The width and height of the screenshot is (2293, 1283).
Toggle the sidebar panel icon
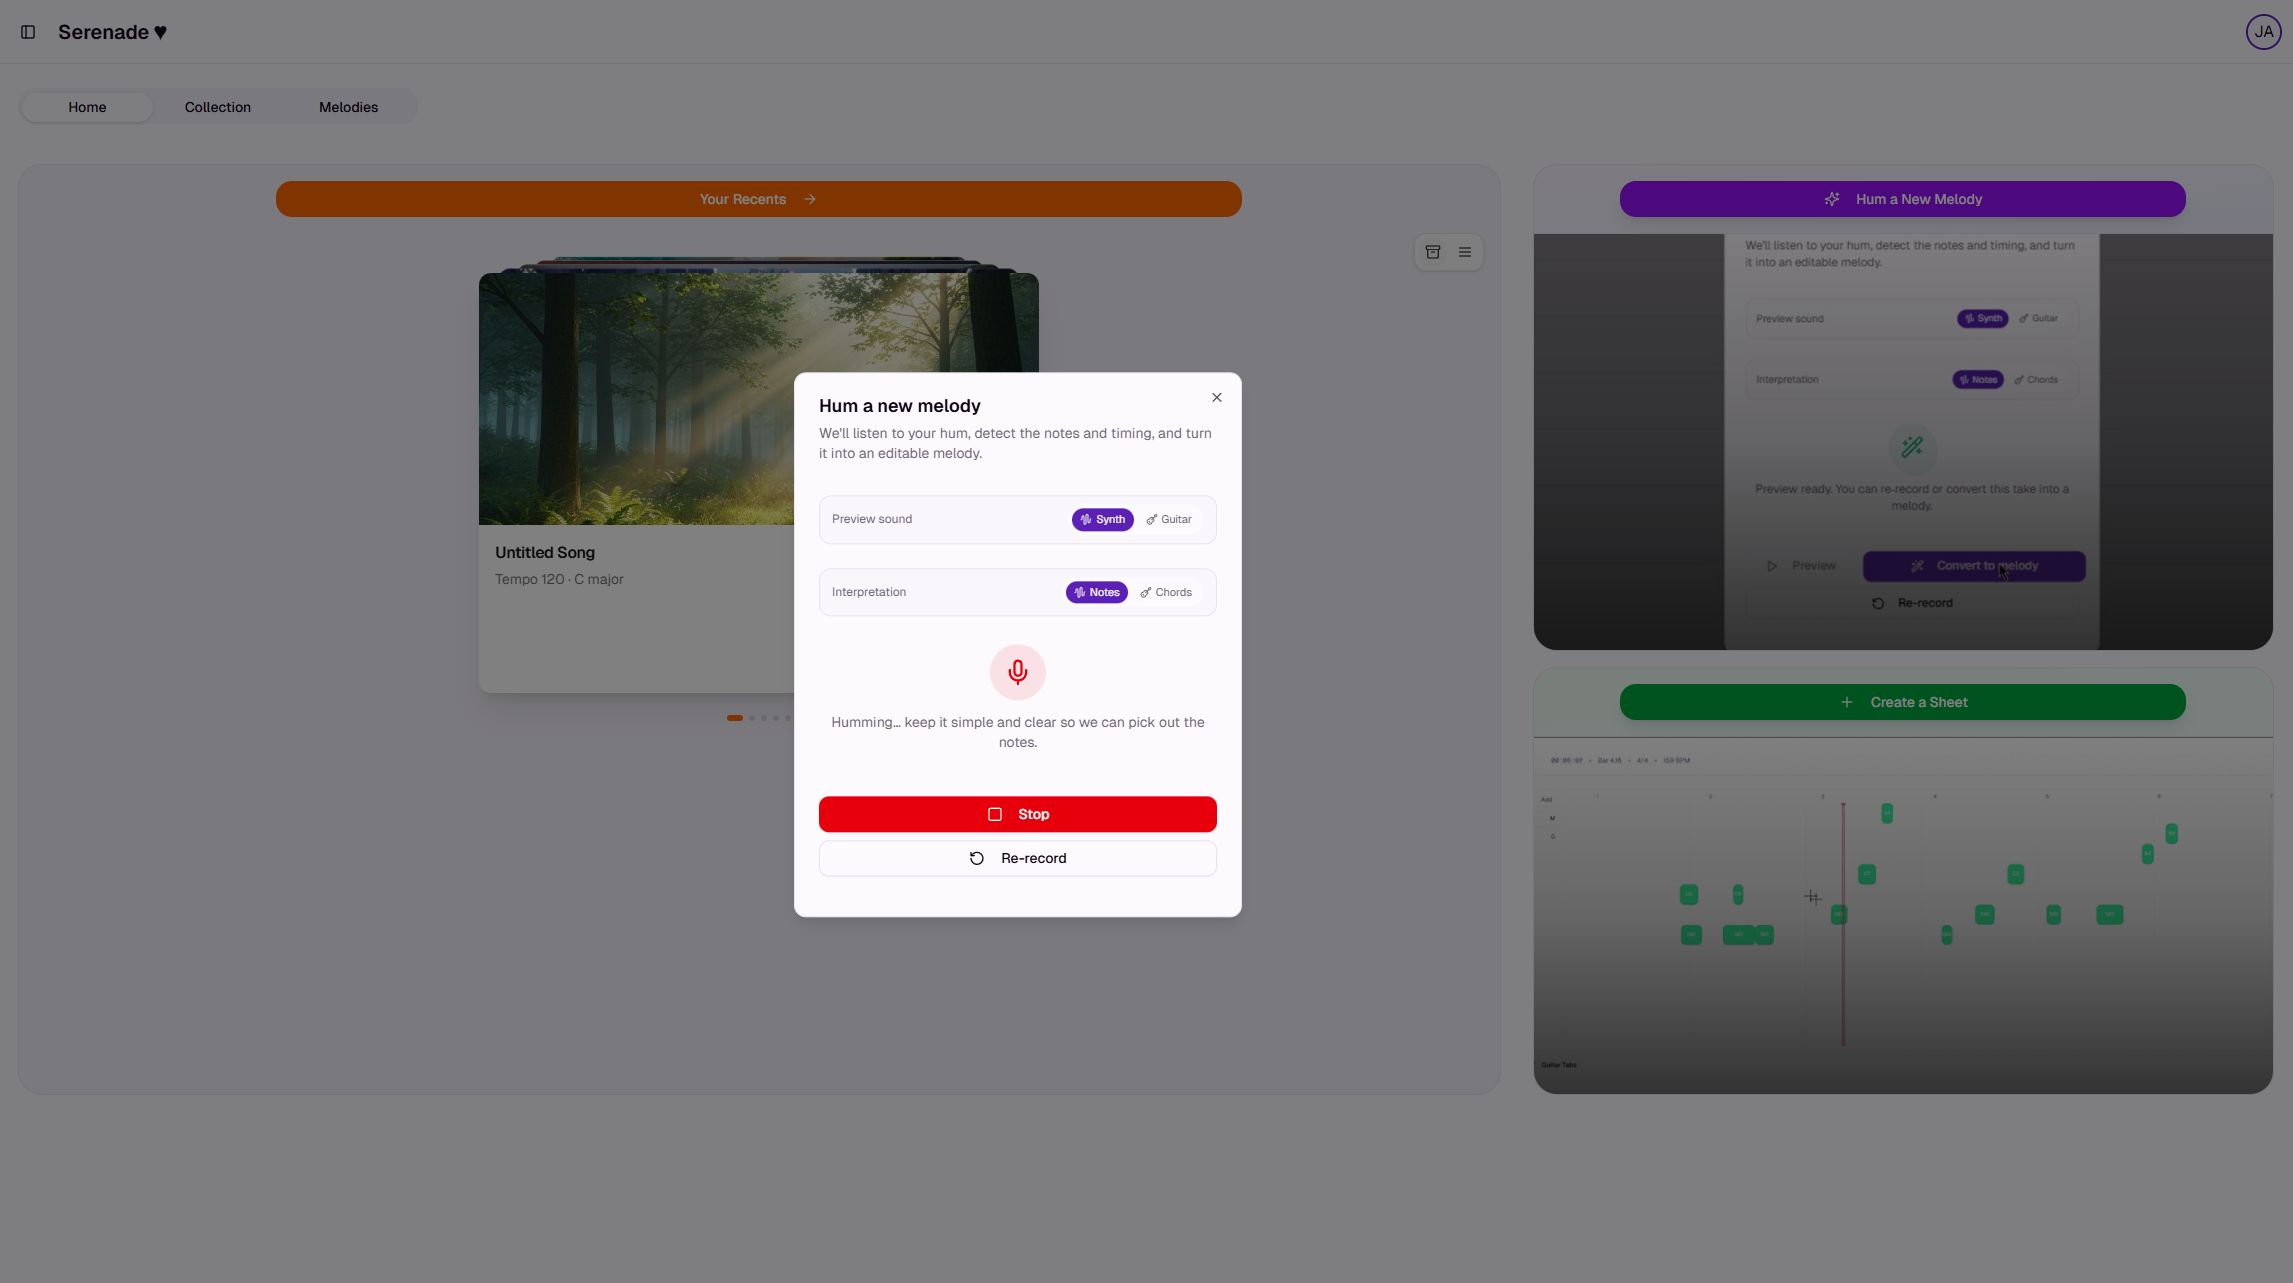click(x=28, y=32)
